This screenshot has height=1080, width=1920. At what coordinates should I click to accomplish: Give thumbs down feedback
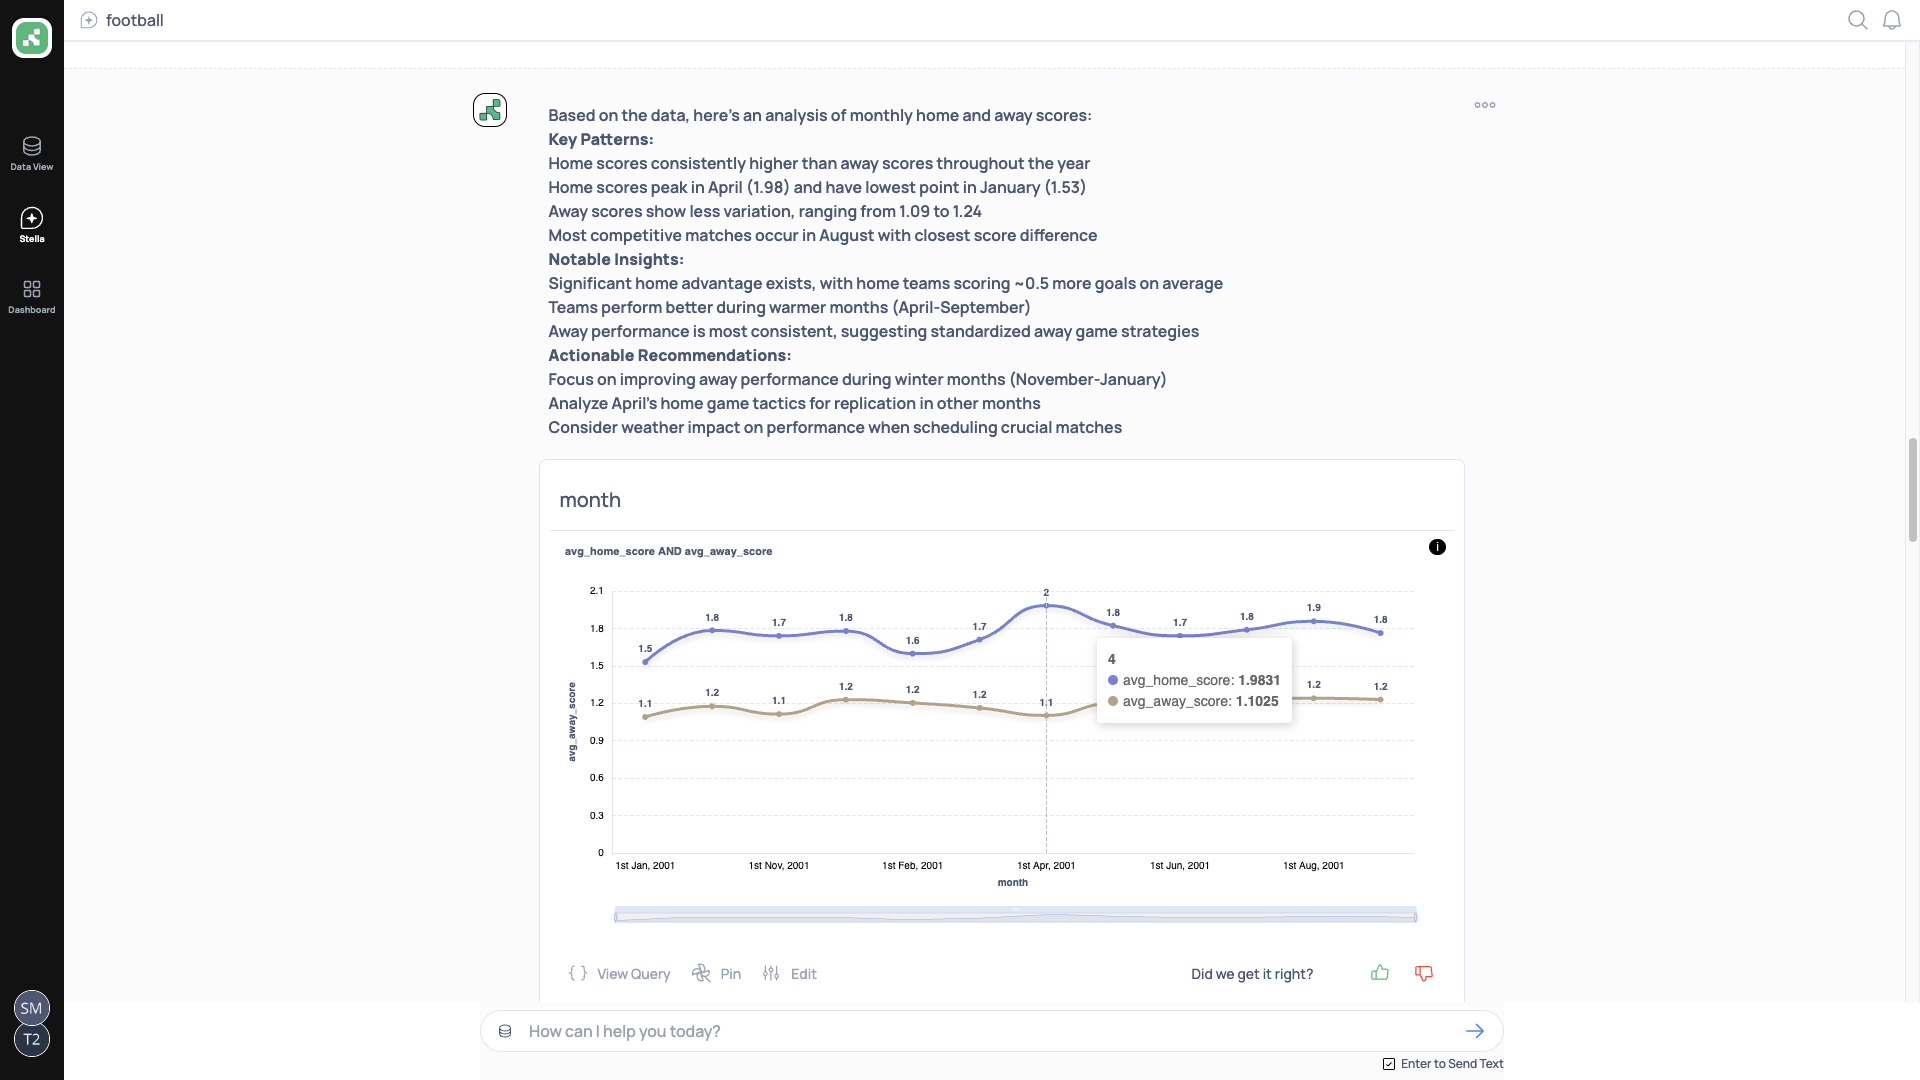1424,973
